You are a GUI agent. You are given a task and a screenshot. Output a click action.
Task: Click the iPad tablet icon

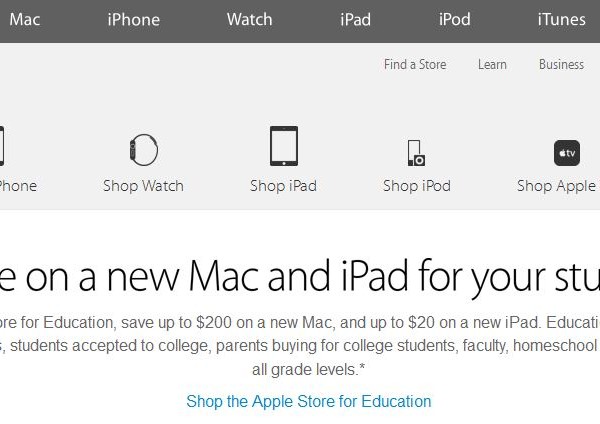284,146
